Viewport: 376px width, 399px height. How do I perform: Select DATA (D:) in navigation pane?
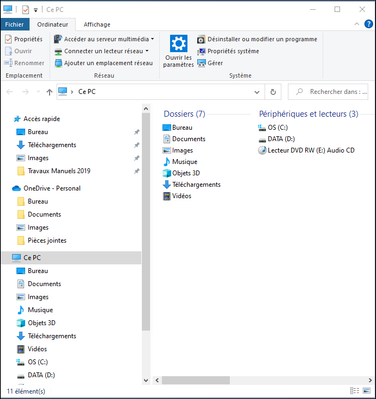pos(36,375)
